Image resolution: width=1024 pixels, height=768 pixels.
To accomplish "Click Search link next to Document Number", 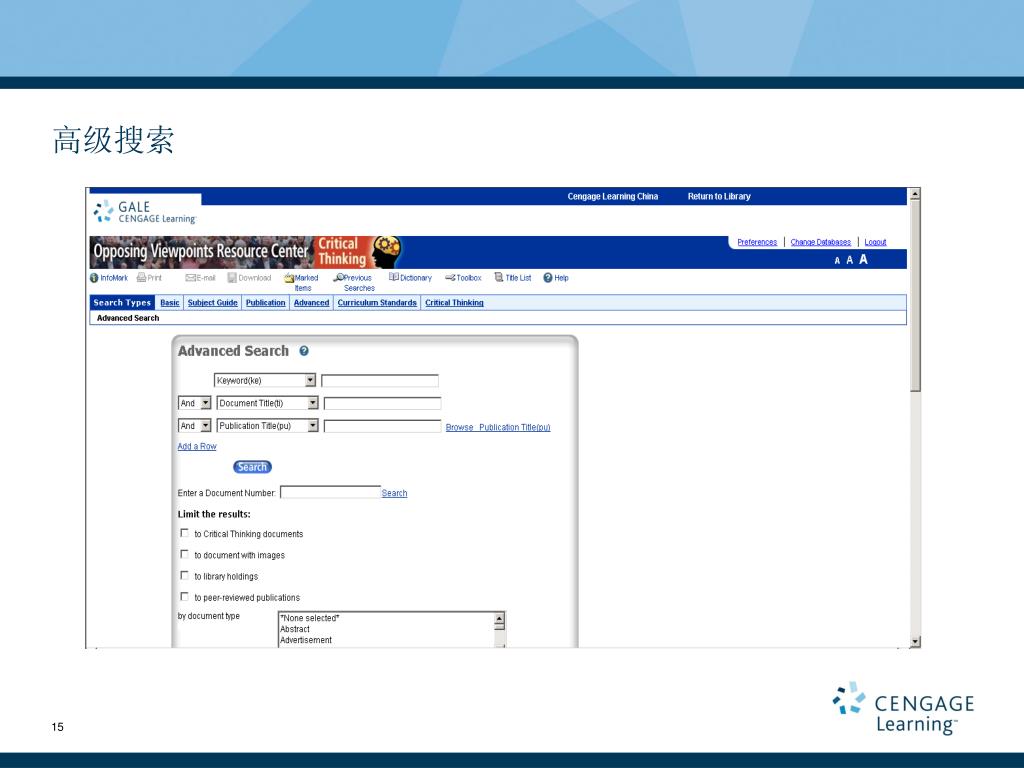I will tap(394, 493).
